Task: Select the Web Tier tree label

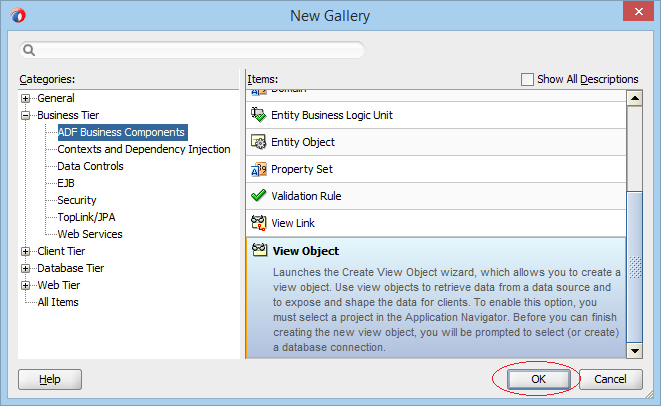Action: 59,285
